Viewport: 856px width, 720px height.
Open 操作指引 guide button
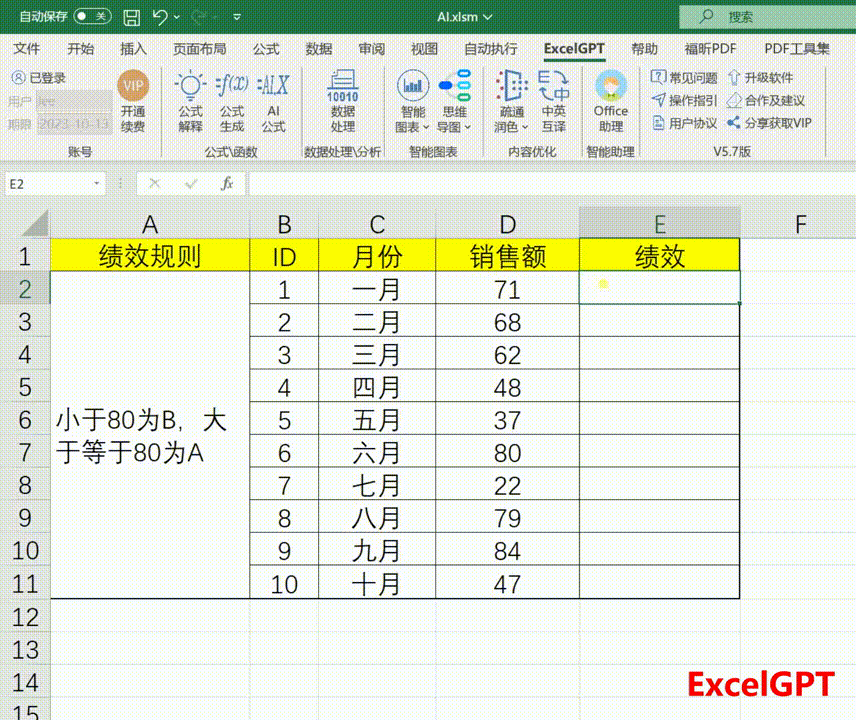(683, 100)
